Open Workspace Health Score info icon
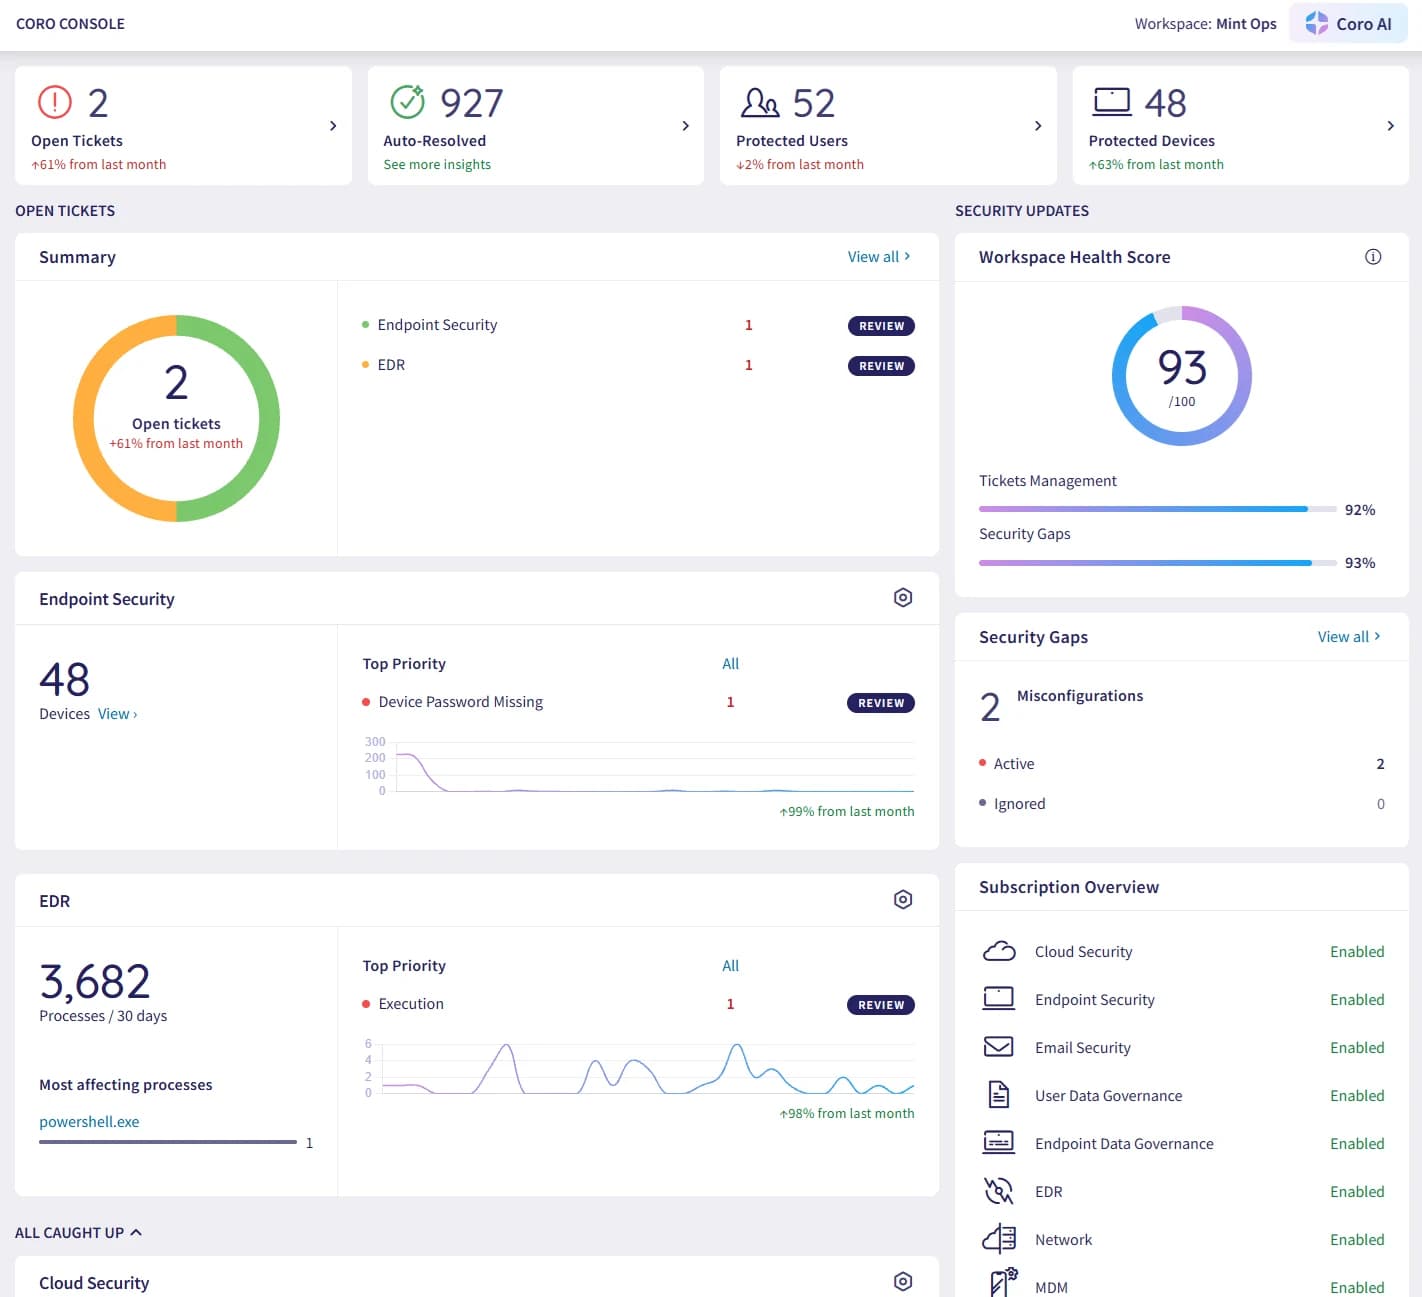The width and height of the screenshot is (1422, 1297). (x=1373, y=257)
